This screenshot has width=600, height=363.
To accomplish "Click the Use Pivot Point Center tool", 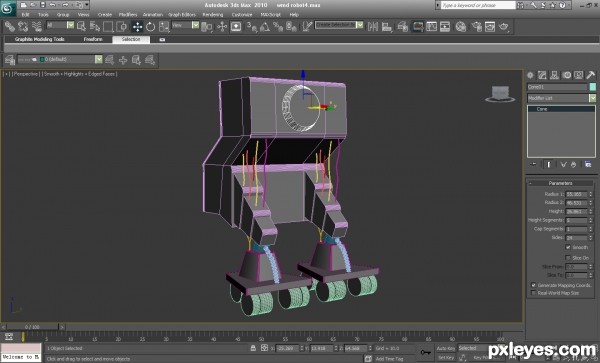I will click(207, 26).
